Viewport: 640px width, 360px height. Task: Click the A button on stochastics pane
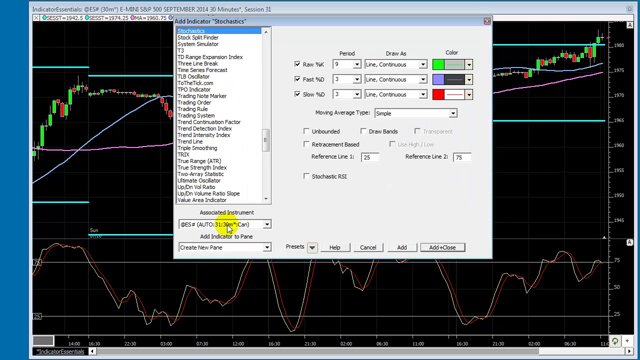coord(630,242)
